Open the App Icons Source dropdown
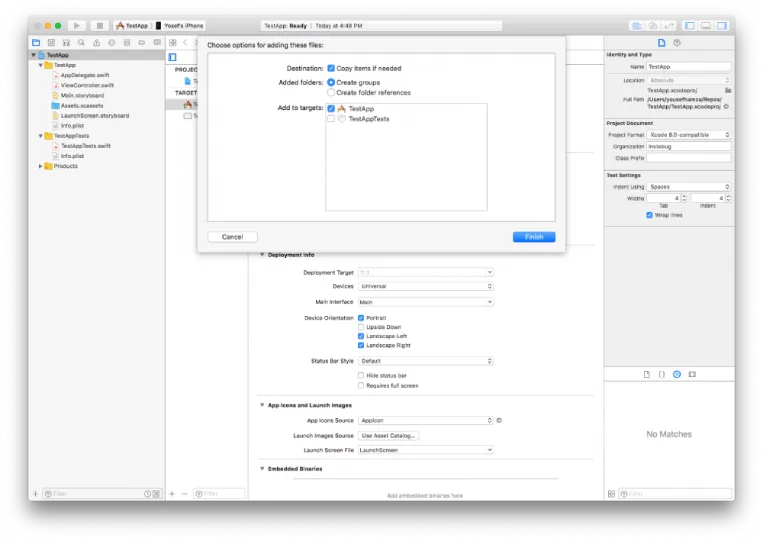This screenshot has width=763, height=541. (x=426, y=420)
